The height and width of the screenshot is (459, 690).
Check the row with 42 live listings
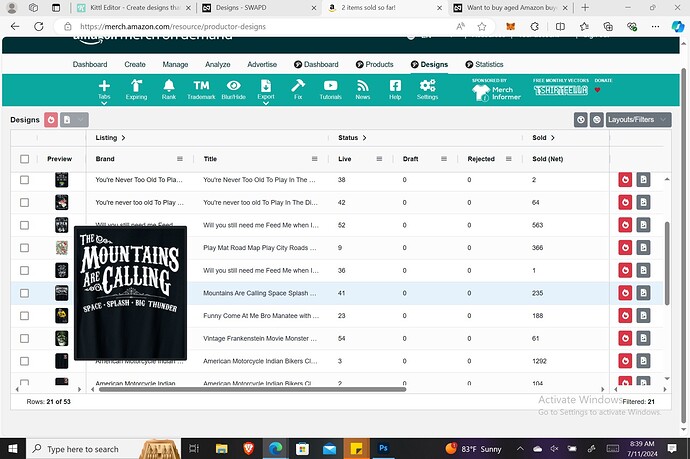25,202
